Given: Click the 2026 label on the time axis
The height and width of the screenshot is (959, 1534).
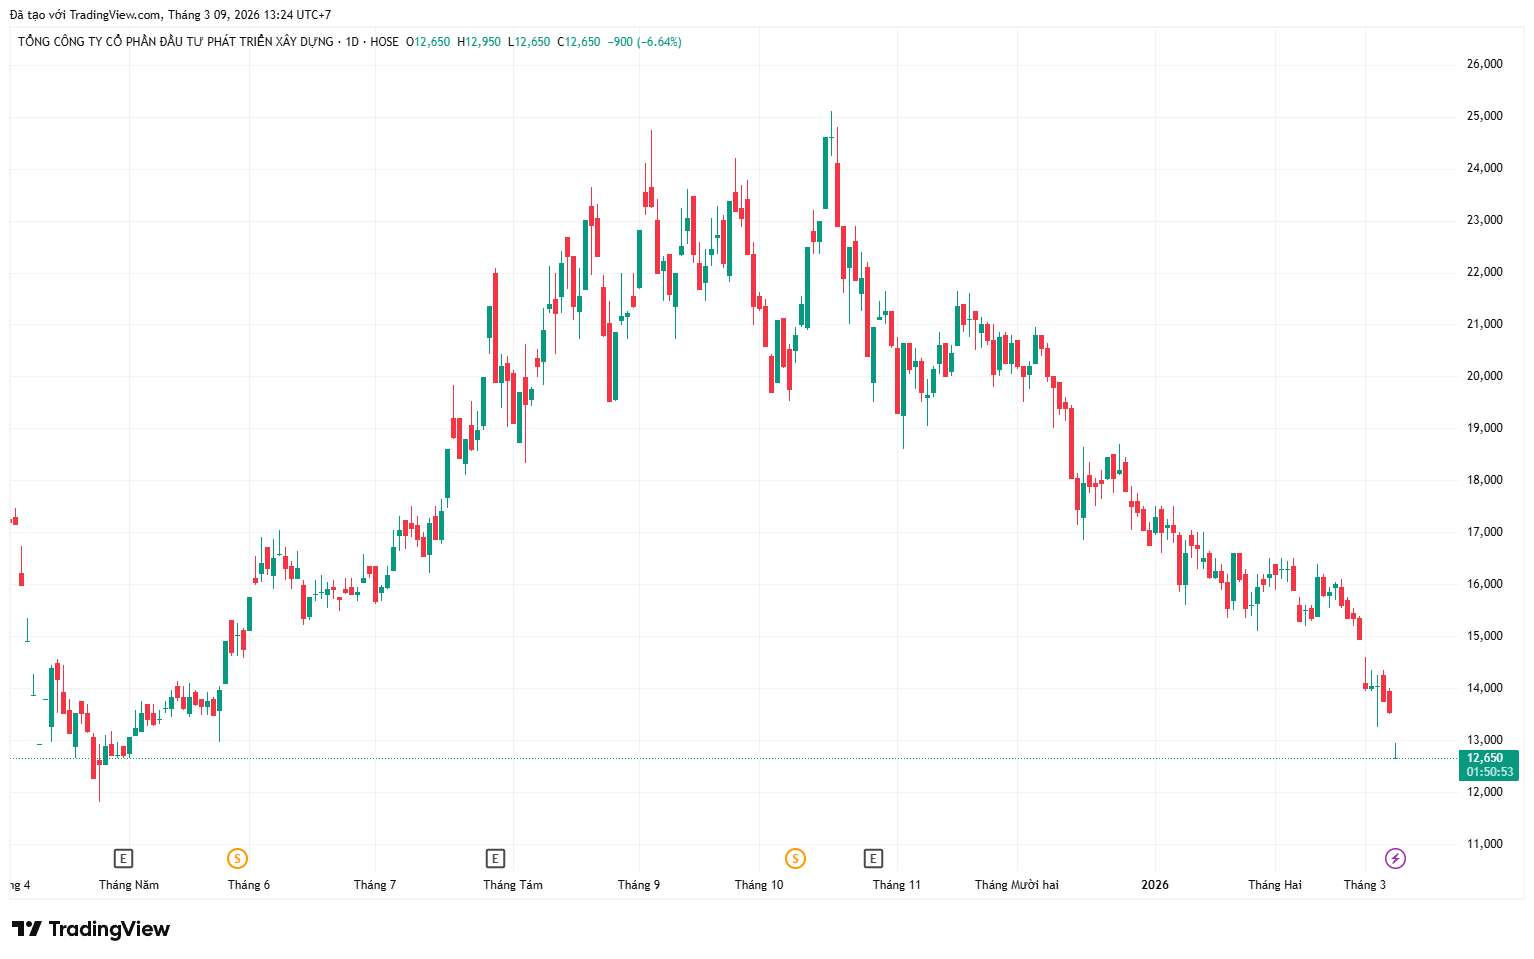Looking at the screenshot, I should [x=1154, y=885].
